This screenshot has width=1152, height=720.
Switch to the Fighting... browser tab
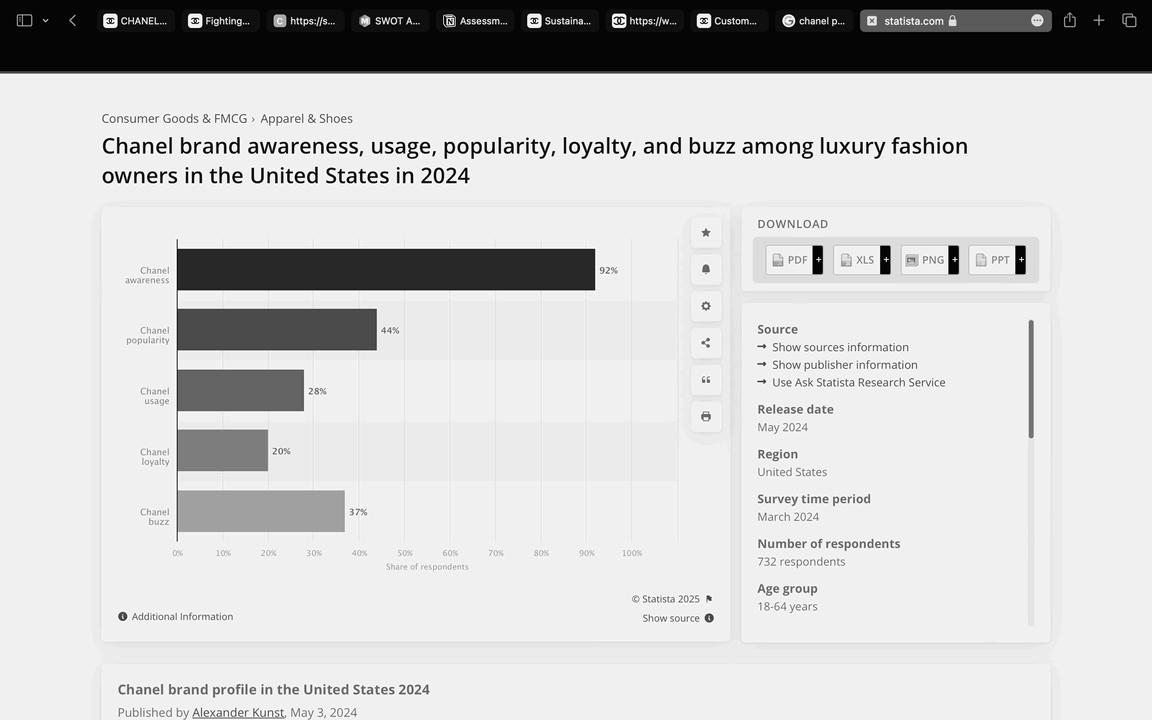(x=220, y=21)
